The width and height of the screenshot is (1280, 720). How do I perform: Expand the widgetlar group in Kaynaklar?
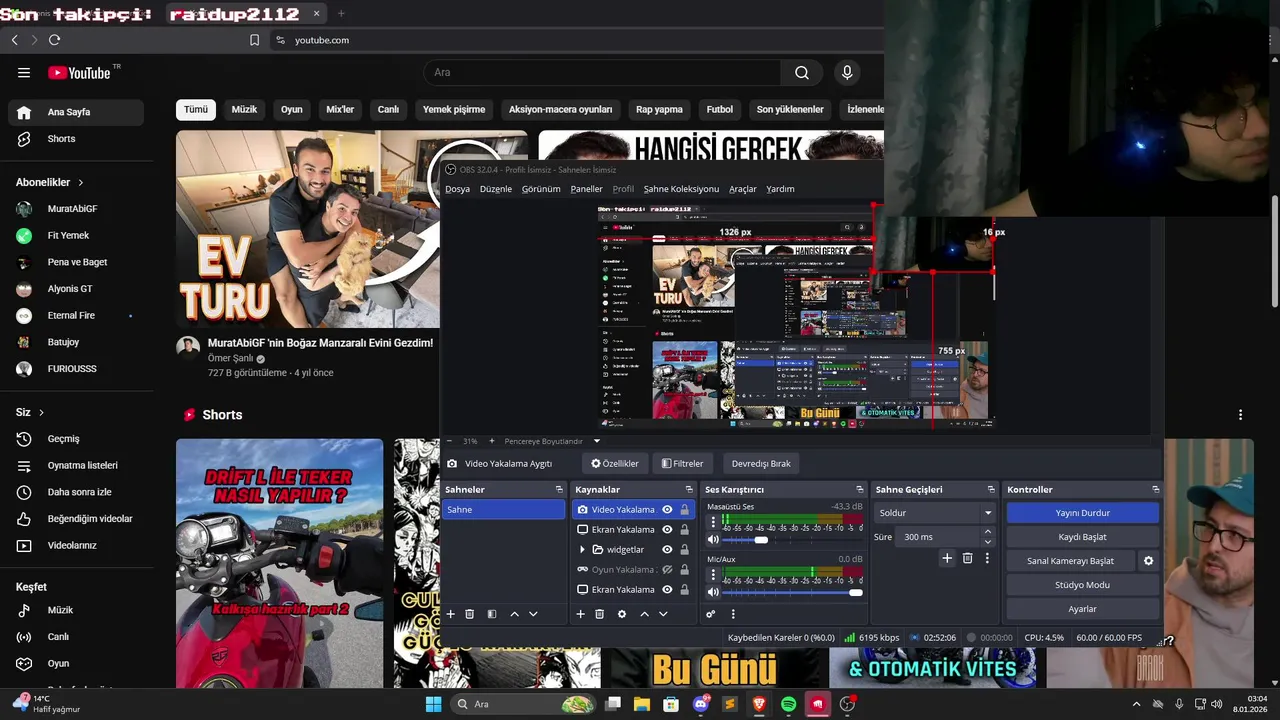(582, 549)
